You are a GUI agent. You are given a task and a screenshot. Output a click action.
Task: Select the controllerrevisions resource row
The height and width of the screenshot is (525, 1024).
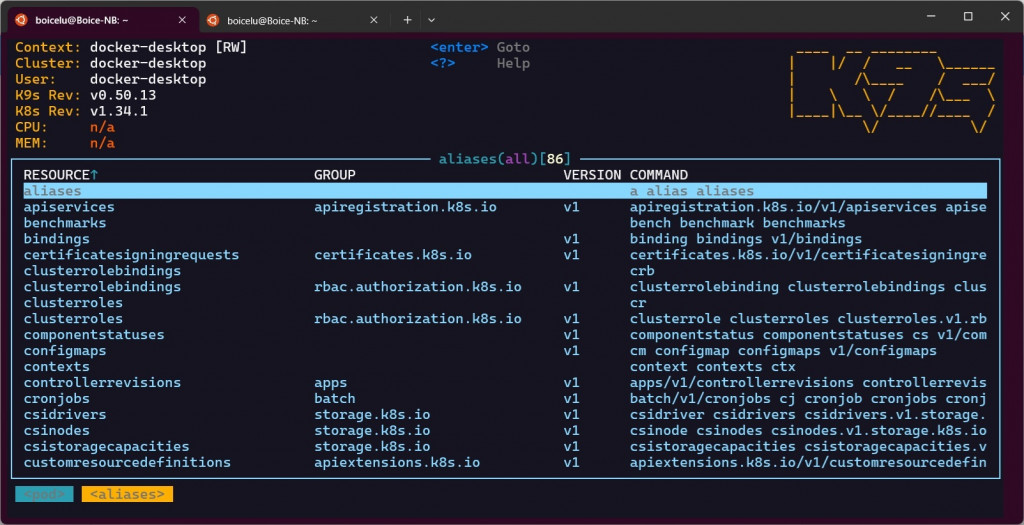point(505,383)
